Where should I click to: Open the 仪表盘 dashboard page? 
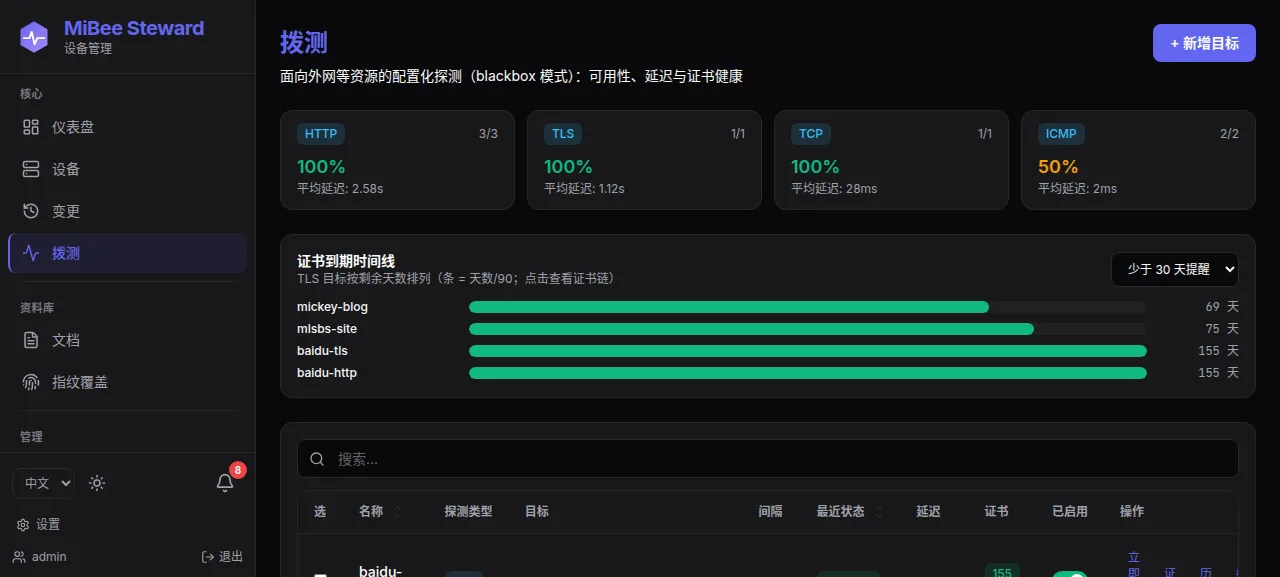[x=127, y=127]
